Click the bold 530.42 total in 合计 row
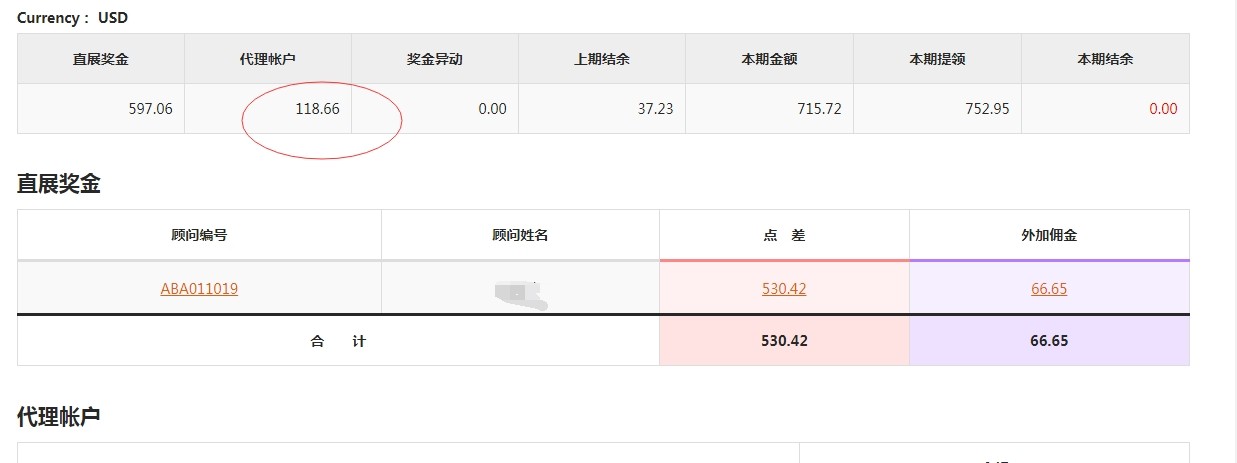The image size is (1237, 463). click(784, 341)
